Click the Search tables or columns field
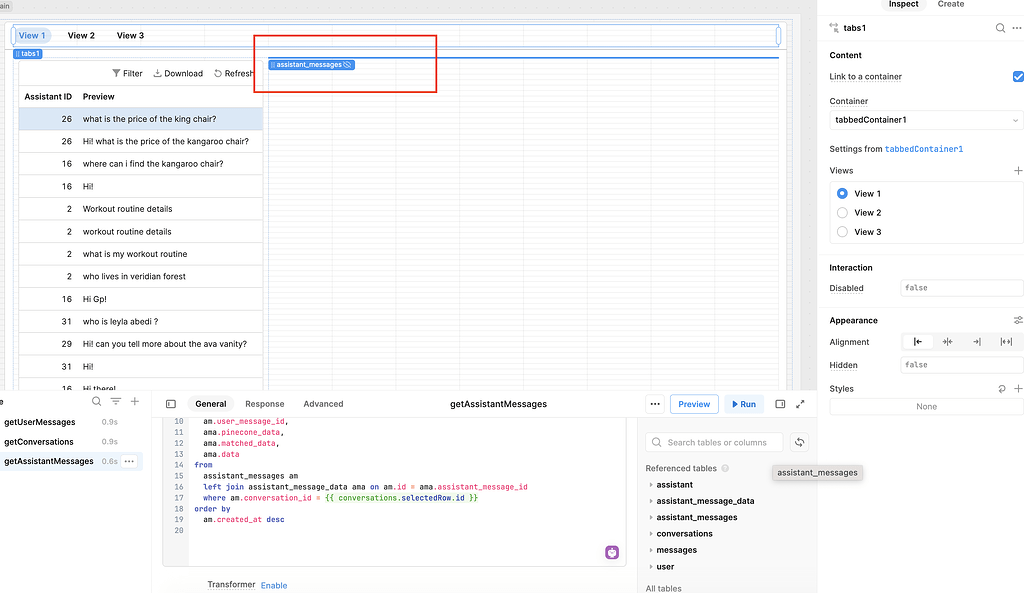This screenshot has height=593, width=1024. click(714, 442)
